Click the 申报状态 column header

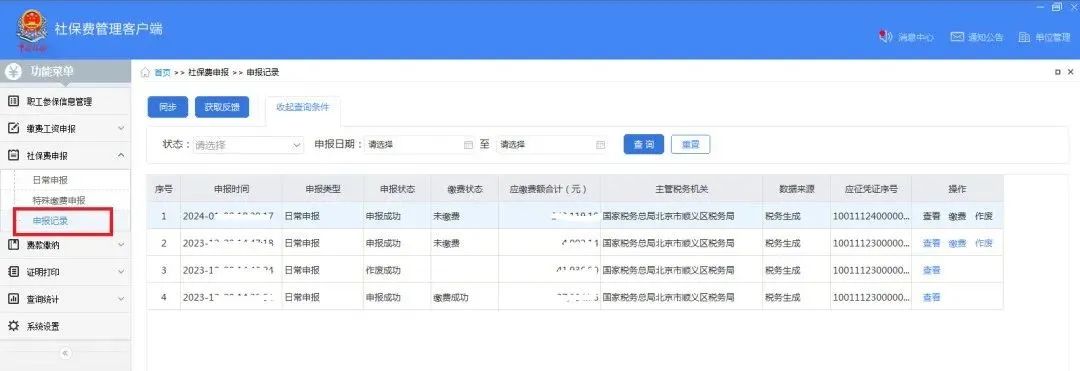[x=397, y=189]
